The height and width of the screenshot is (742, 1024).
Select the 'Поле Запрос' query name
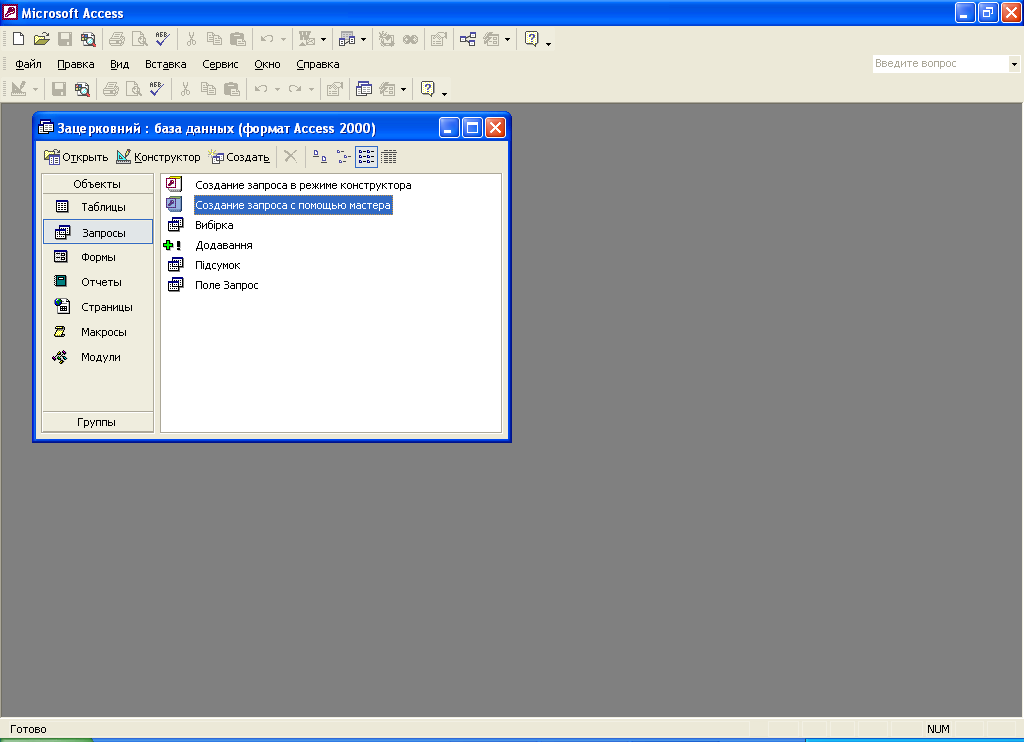point(227,285)
